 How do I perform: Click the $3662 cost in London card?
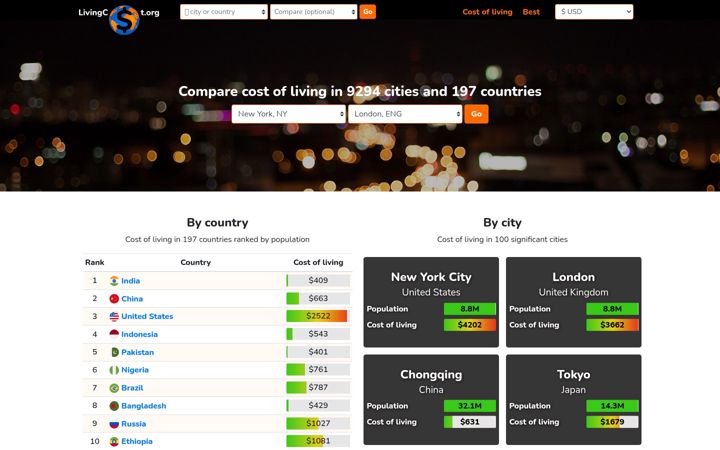click(x=612, y=325)
